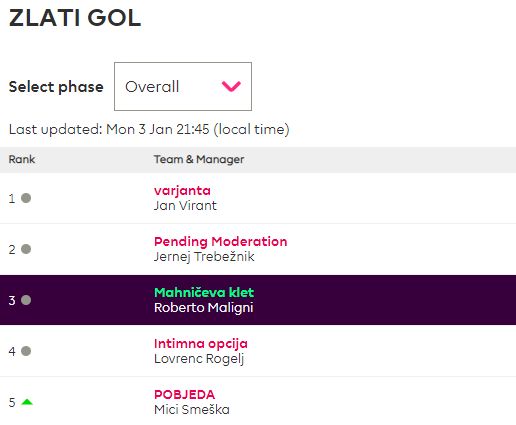Open the Intimna opcija team link

click(x=201, y=344)
